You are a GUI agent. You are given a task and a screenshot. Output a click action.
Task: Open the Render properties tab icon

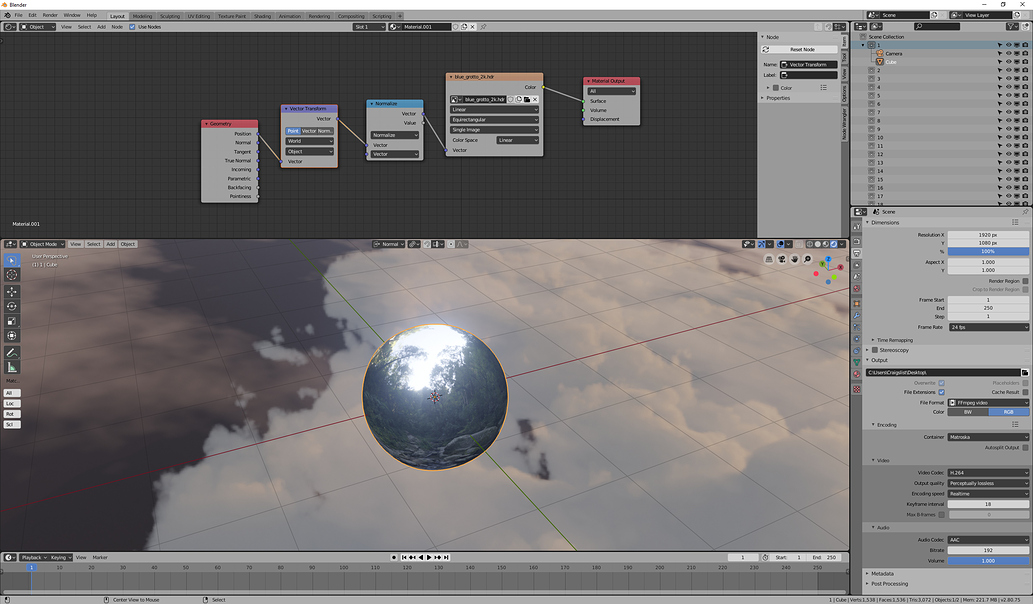point(859,241)
